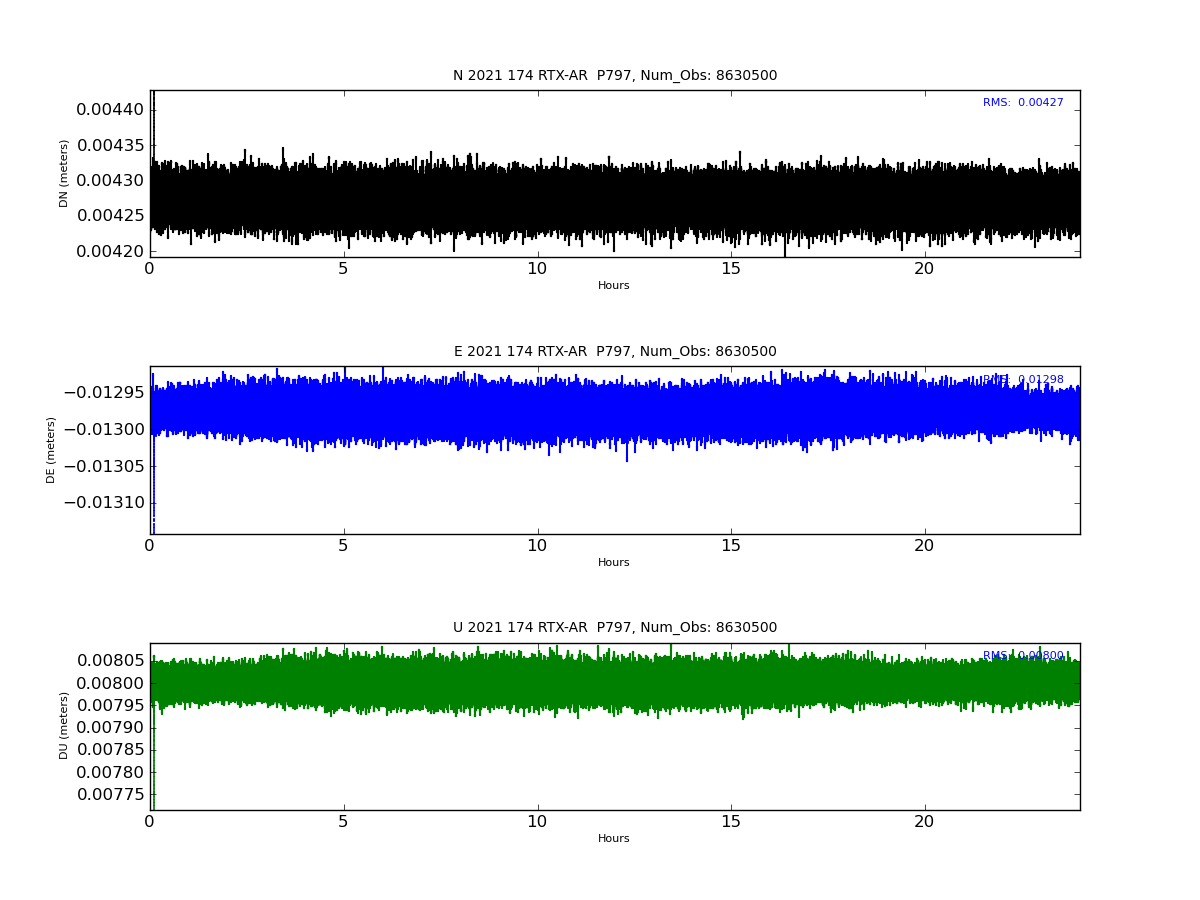This screenshot has height=900, width=1200.
Task: Click hour tick 15 under the East plot
Action: tap(731, 546)
